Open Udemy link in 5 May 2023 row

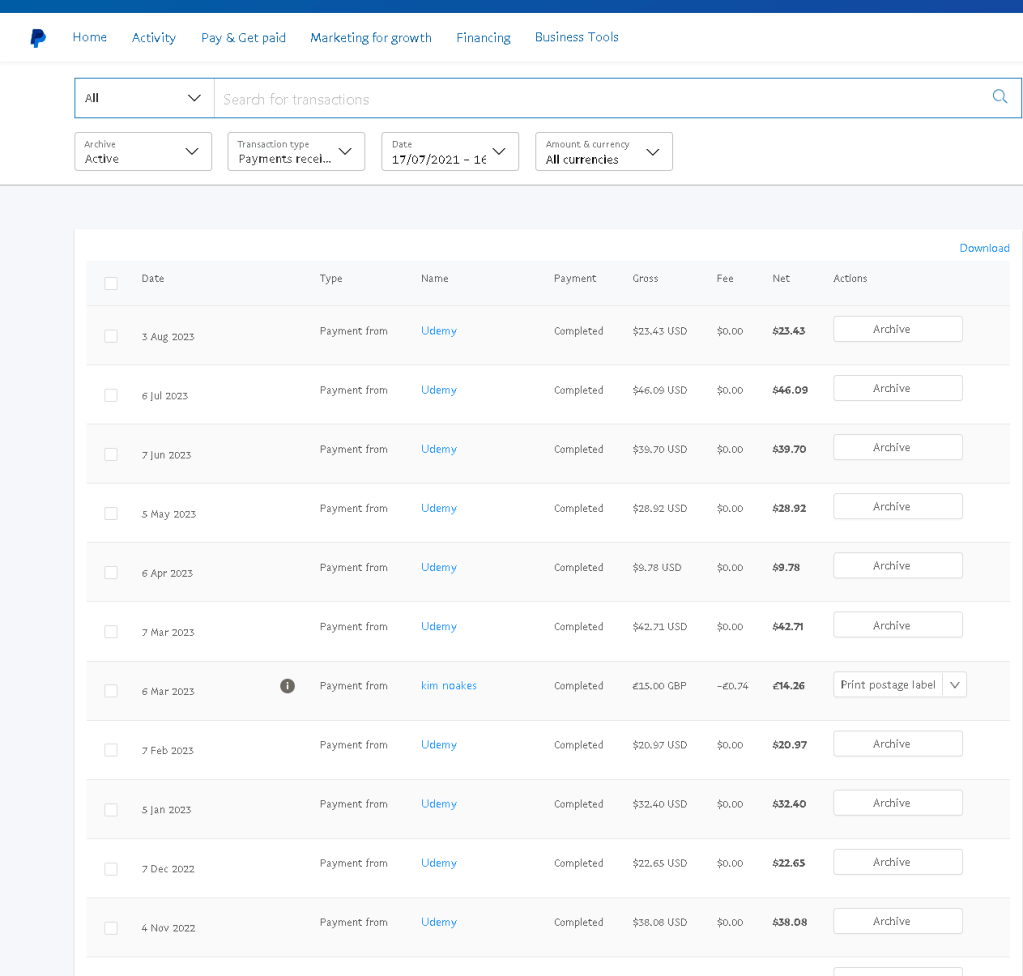[438, 508]
